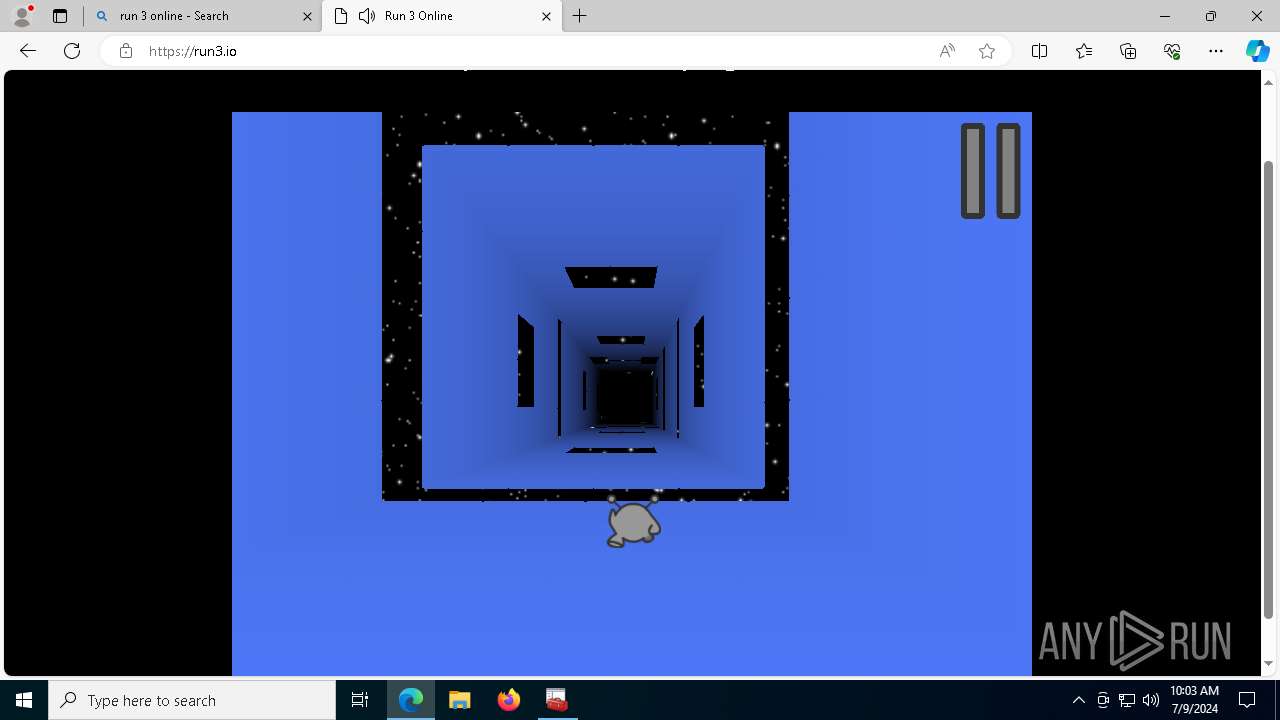Open the Collections panel
This screenshot has width=1280, height=720.
pyautogui.click(x=1128, y=51)
